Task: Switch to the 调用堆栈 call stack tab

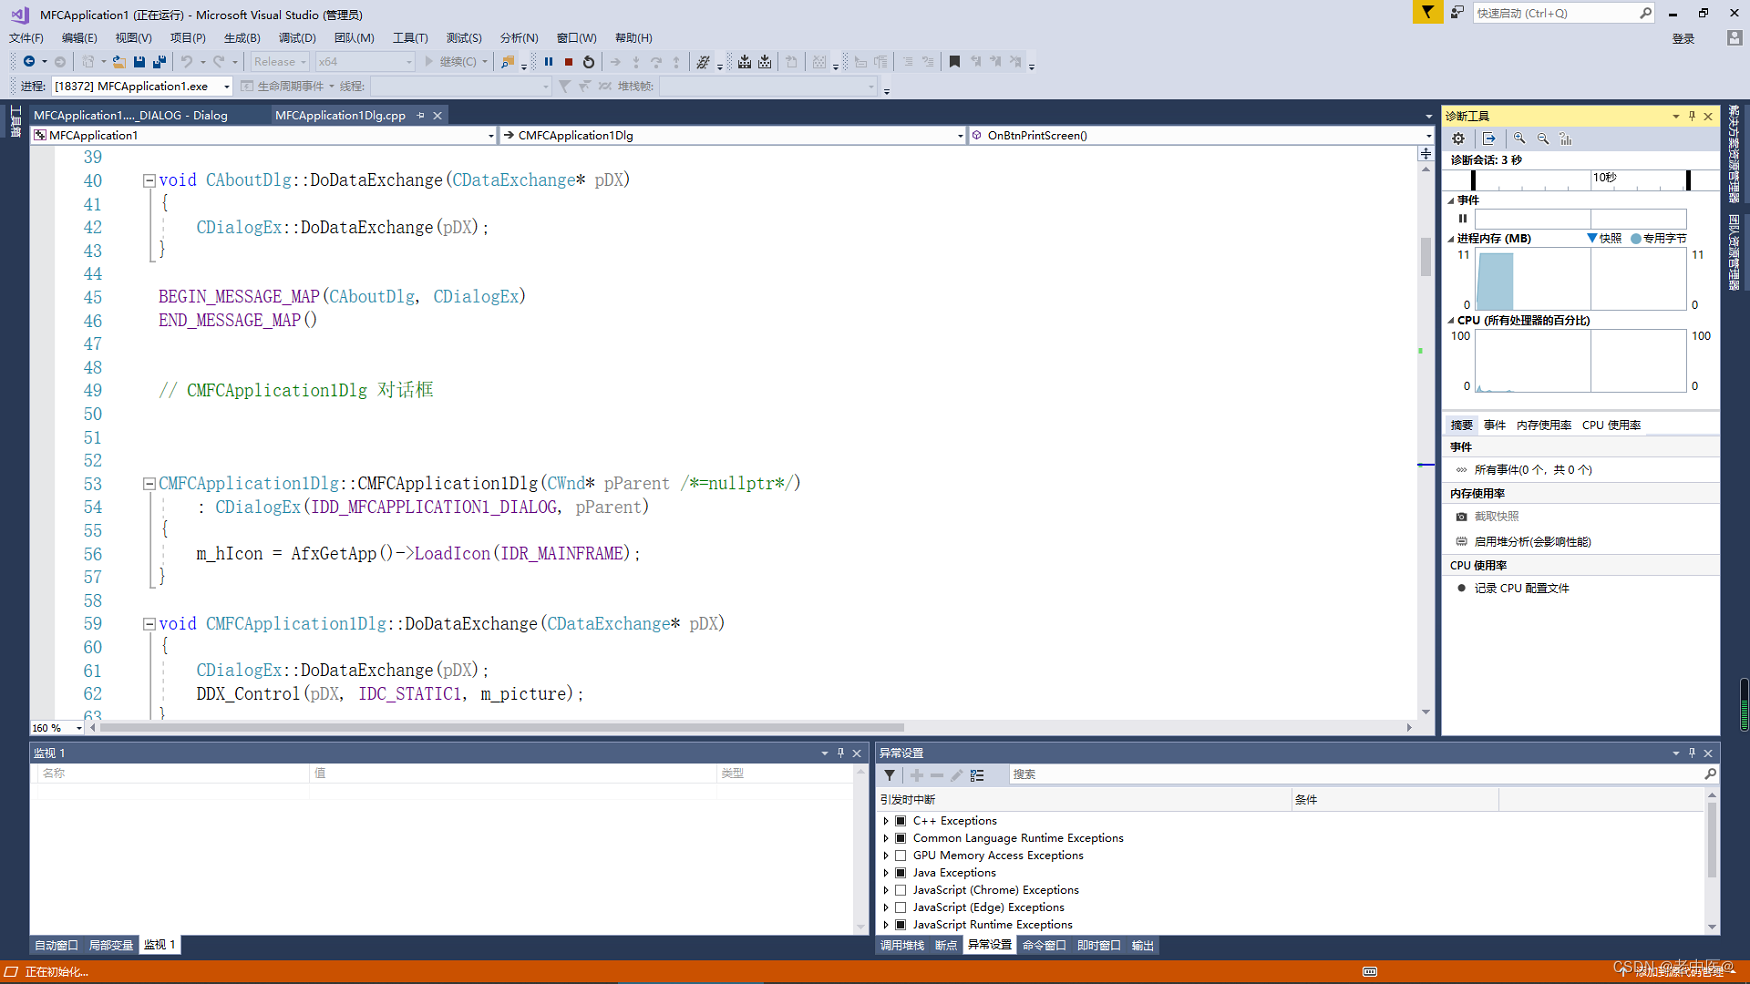Action: tap(902, 946)
